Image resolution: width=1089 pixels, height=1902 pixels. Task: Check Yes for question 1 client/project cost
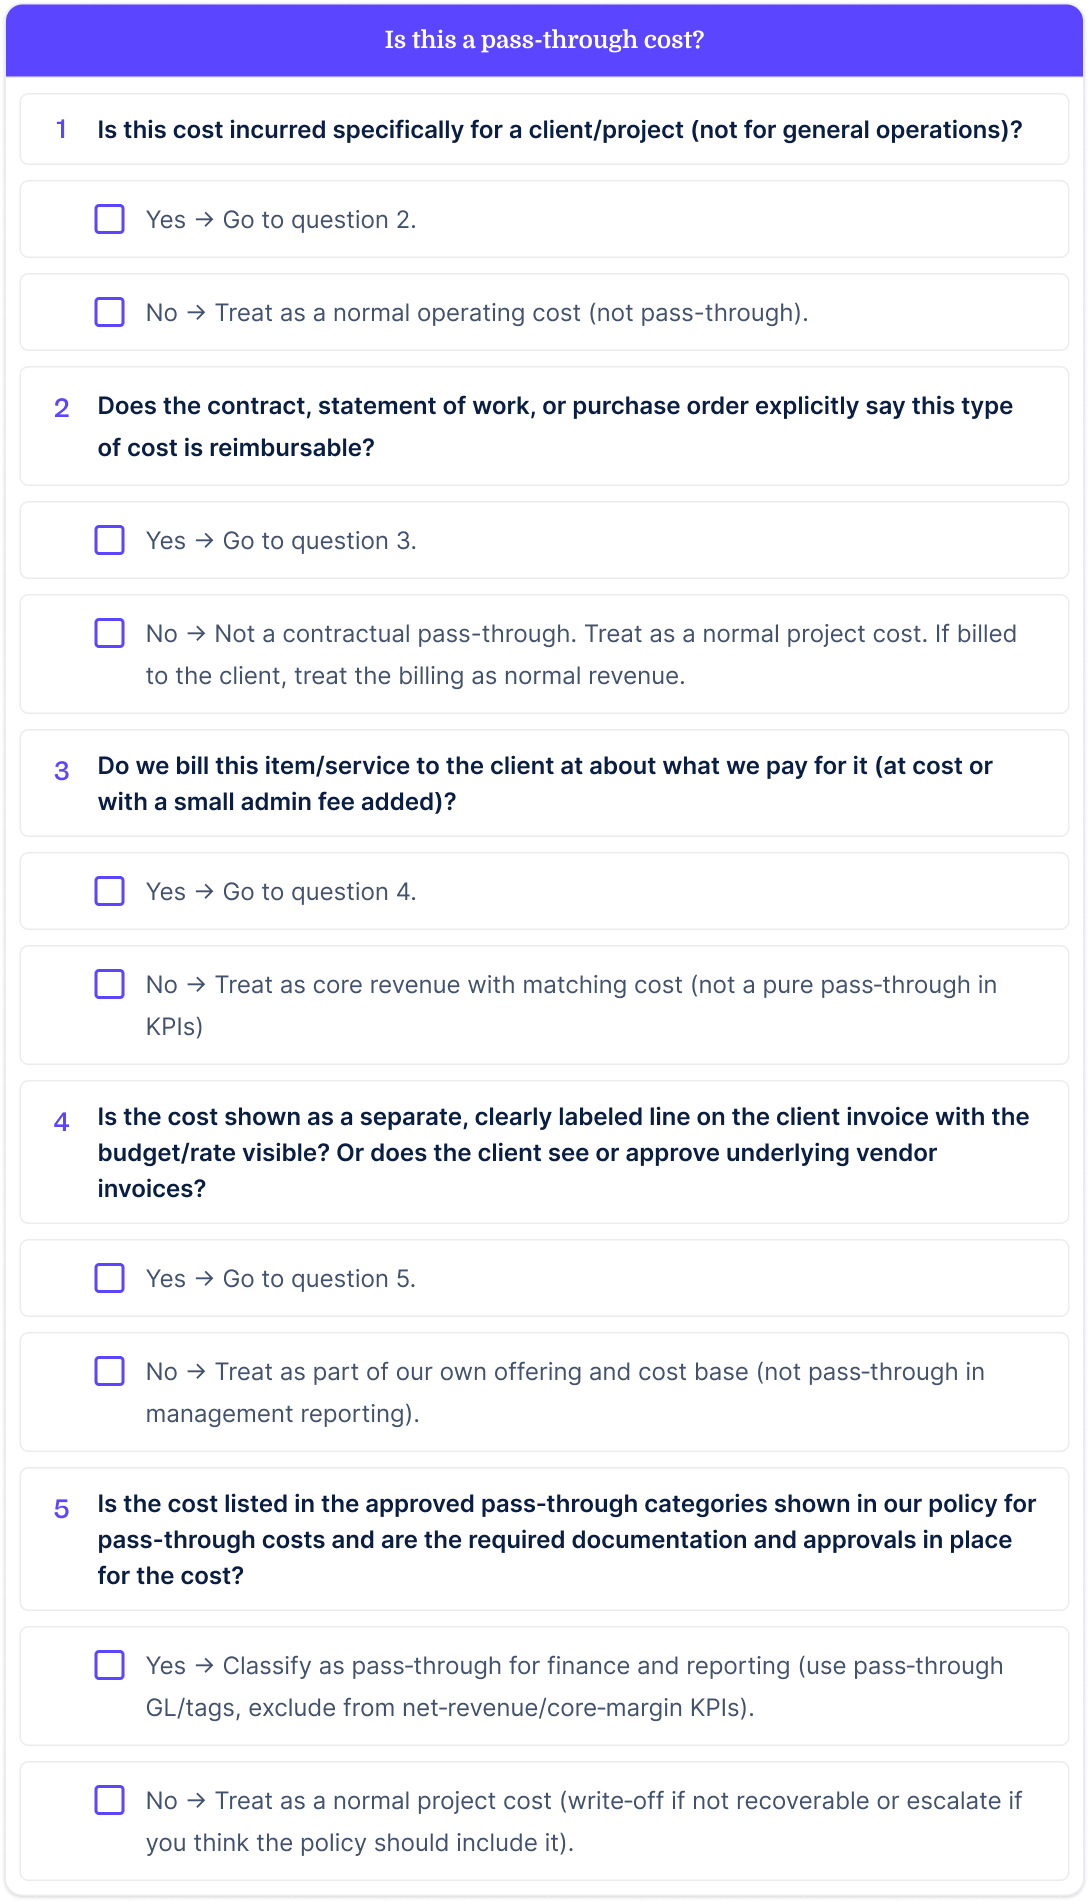pyautogui.click(x=109, y=219)
